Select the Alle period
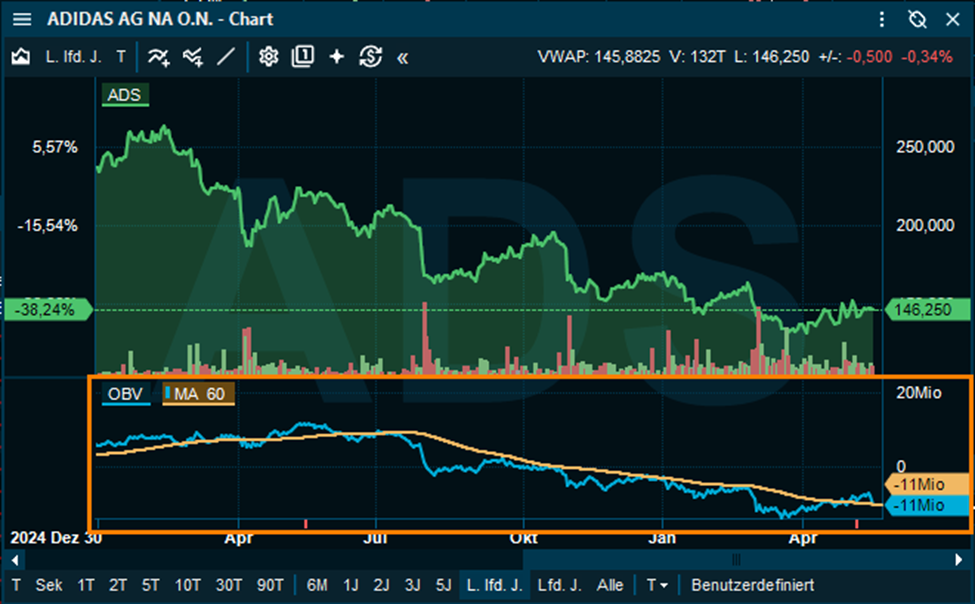Image resolution: width=975 pixels, height=604 pixels. [610, 585]
